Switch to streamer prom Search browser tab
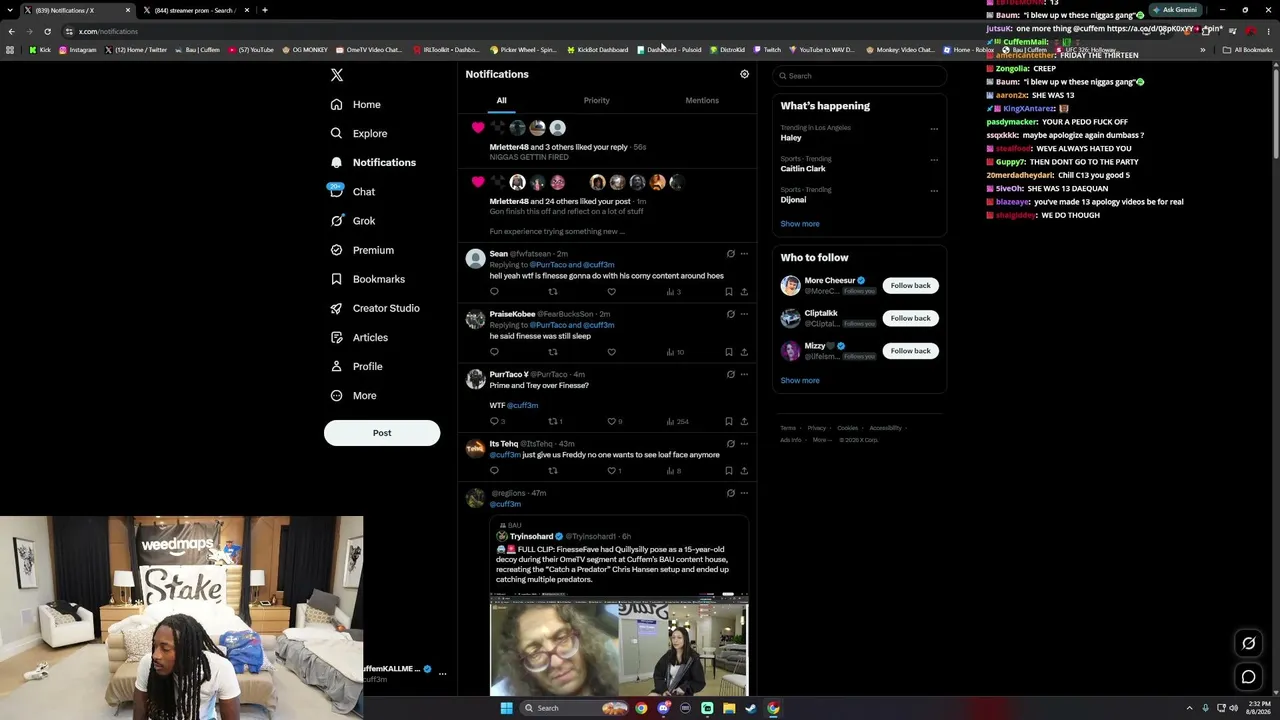This screenshot has width=1280, height=720. 195,10
